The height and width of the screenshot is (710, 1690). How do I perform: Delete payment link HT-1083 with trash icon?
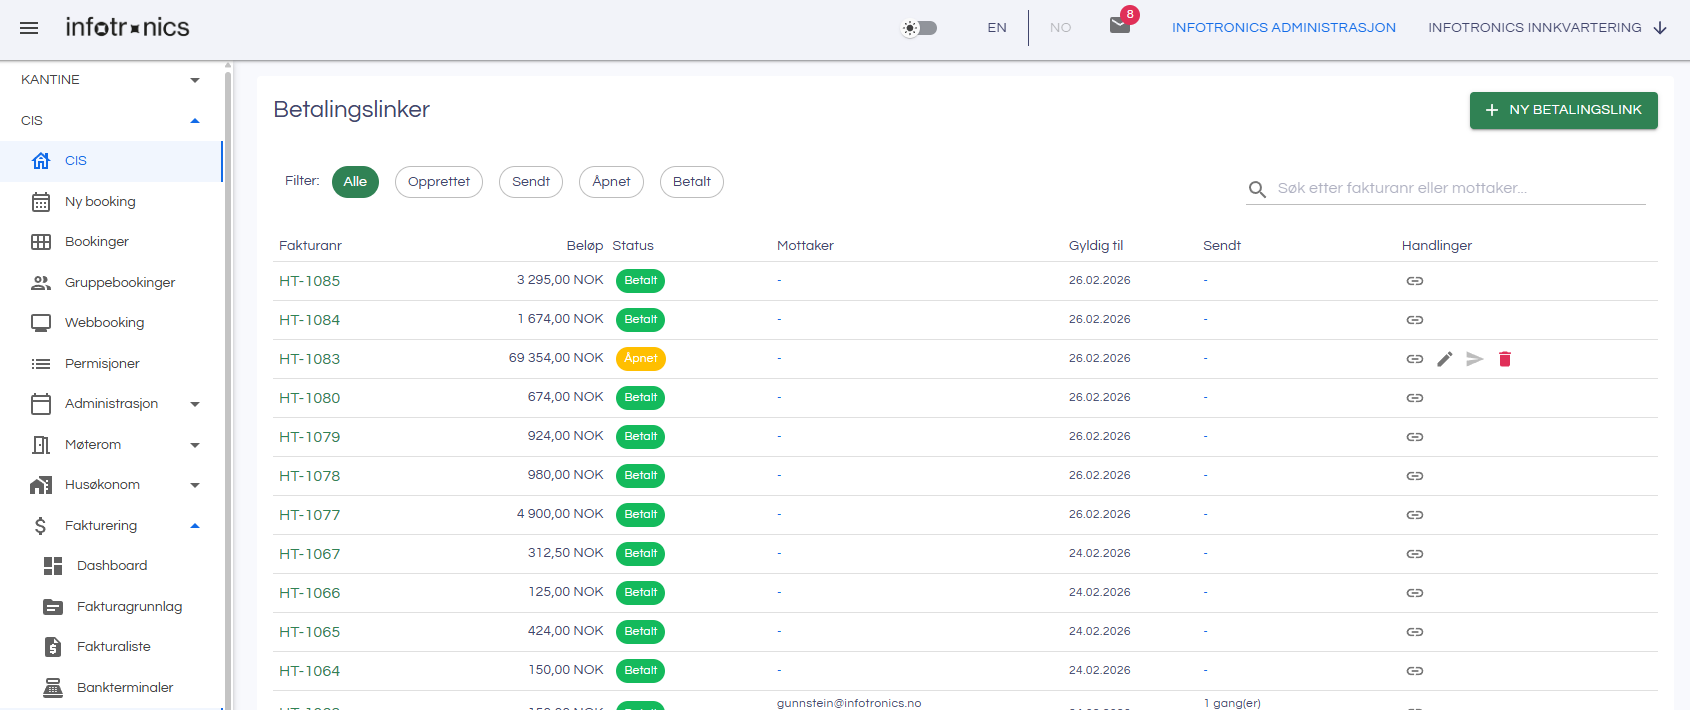(1505, 359)
